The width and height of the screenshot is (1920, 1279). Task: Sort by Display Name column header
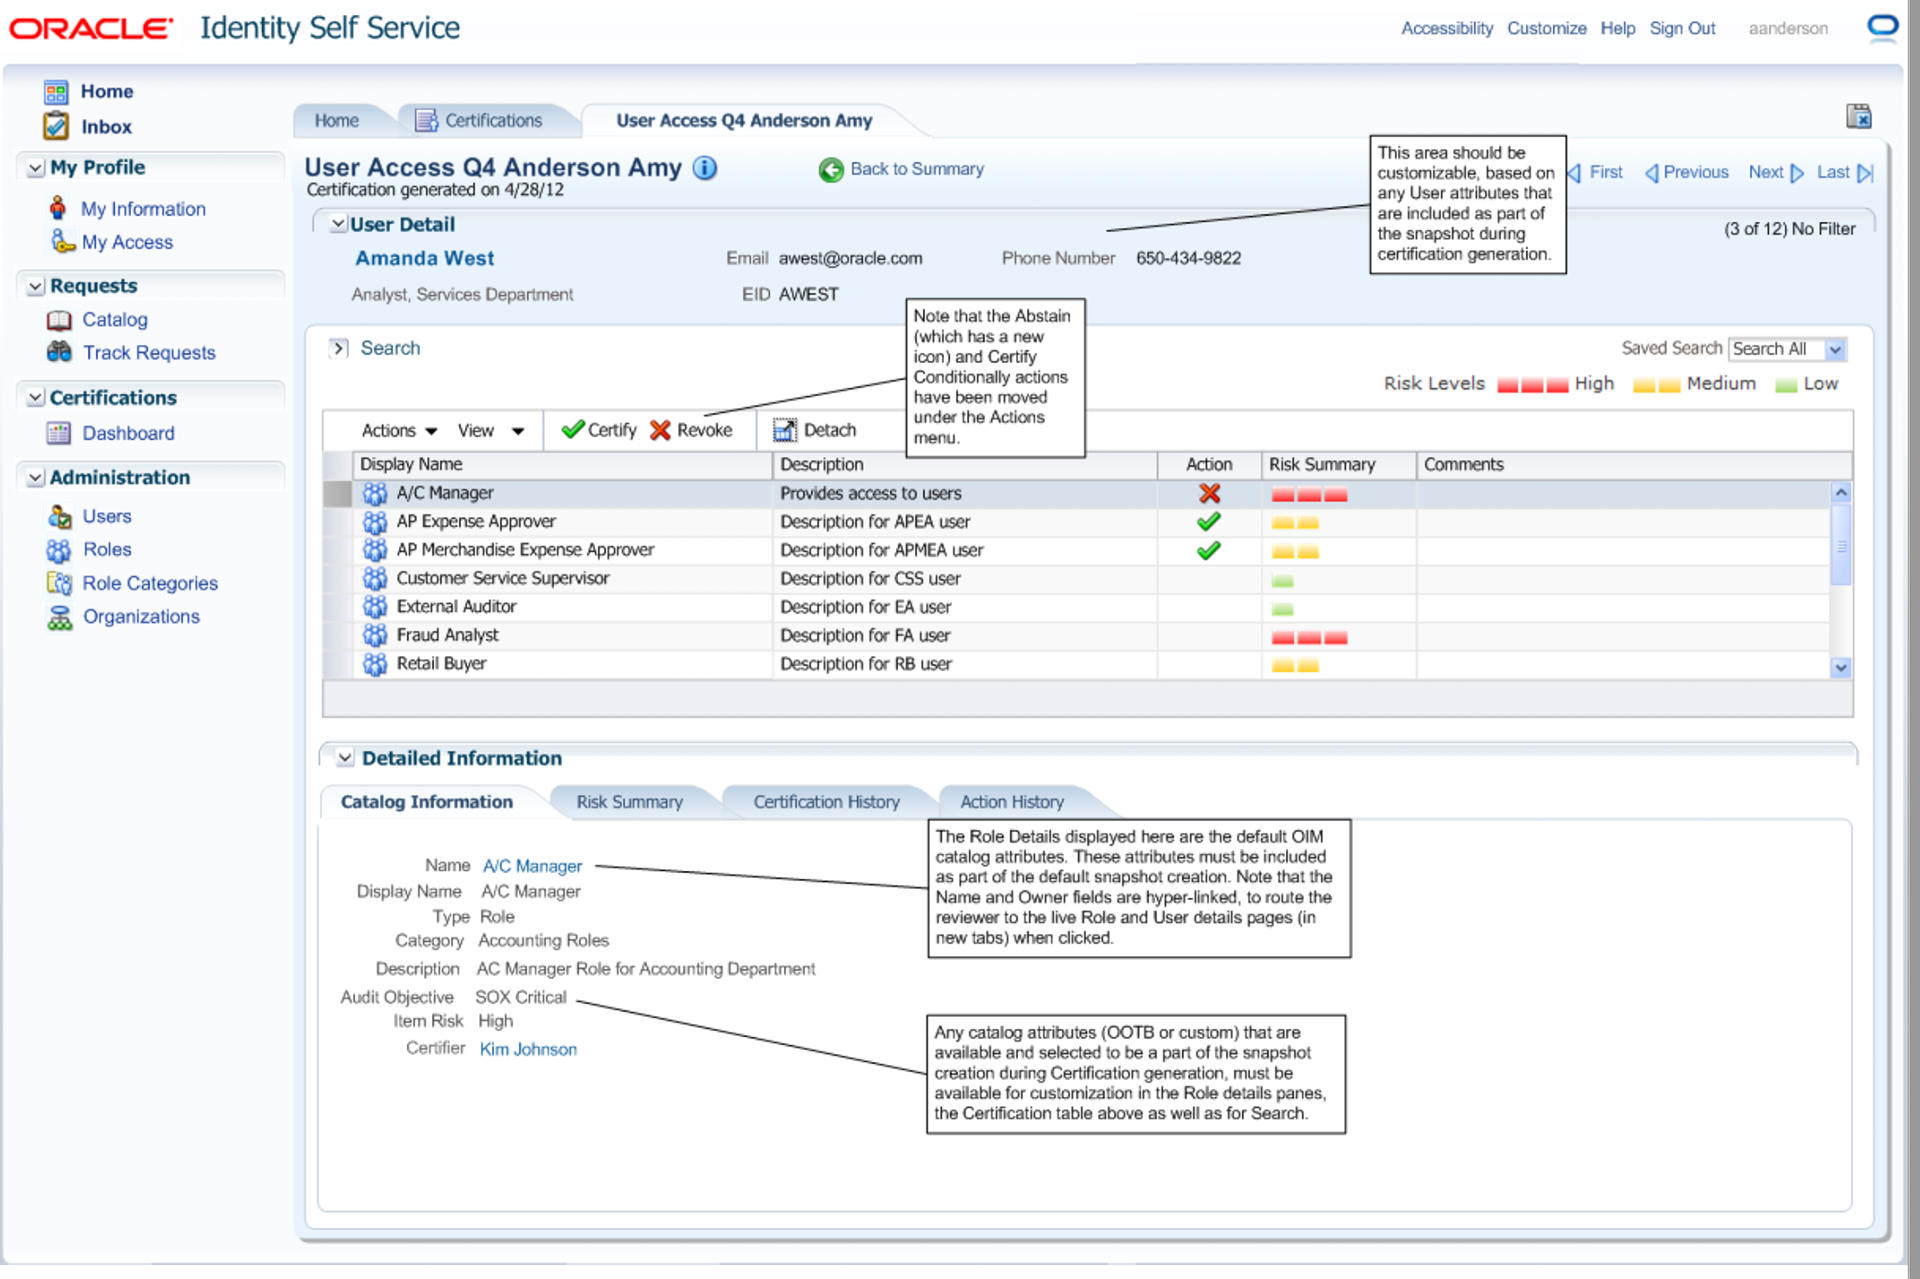[x=563, y=464]
